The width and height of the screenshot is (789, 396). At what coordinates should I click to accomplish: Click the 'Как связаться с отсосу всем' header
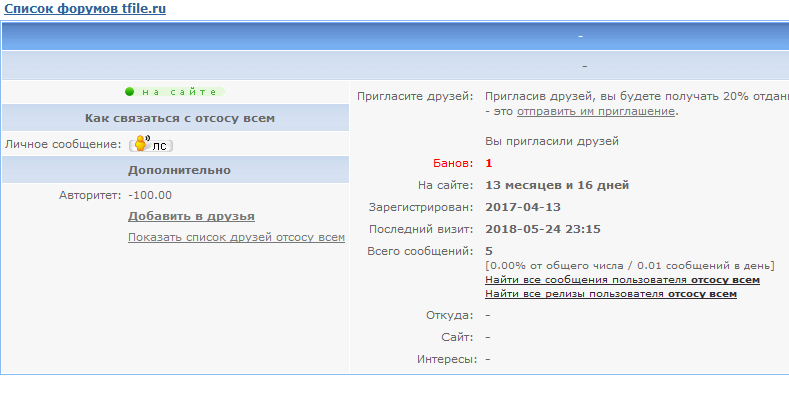pyautogui.click(x=176, y=118)
